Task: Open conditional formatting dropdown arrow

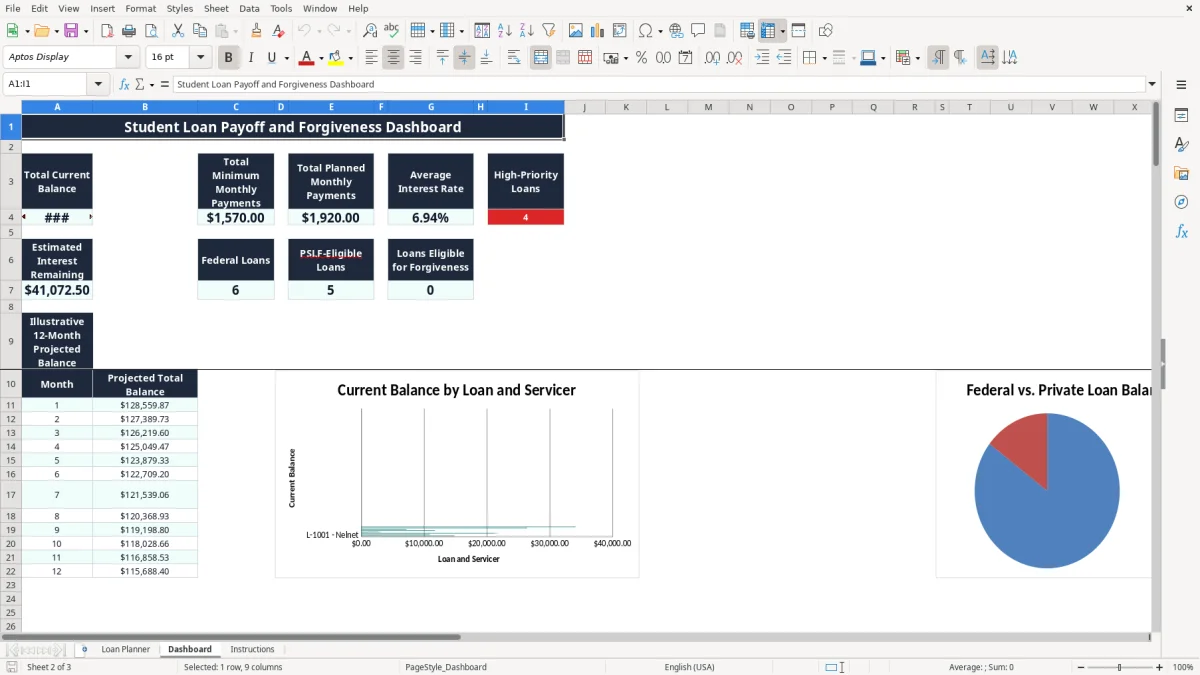Action: (917, 58)
